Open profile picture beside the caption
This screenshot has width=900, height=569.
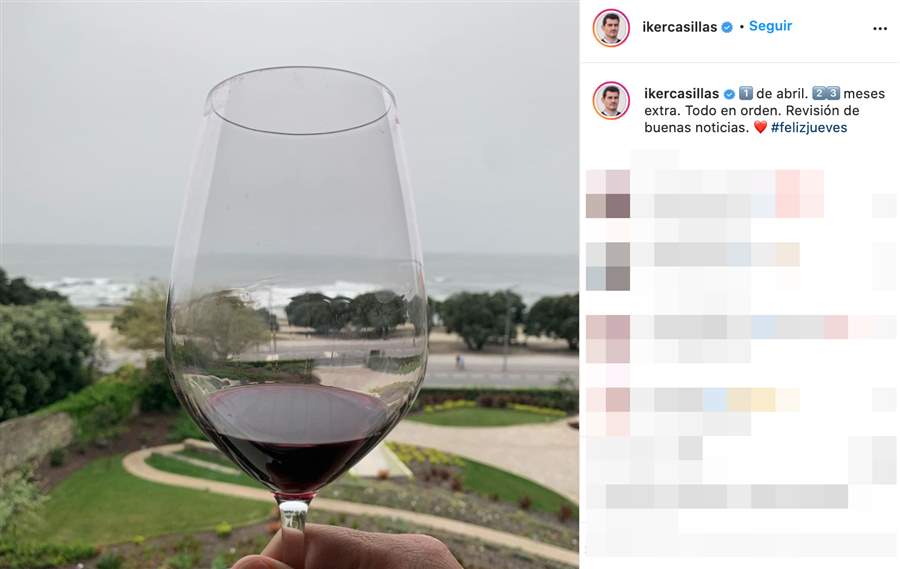[611, 100]
